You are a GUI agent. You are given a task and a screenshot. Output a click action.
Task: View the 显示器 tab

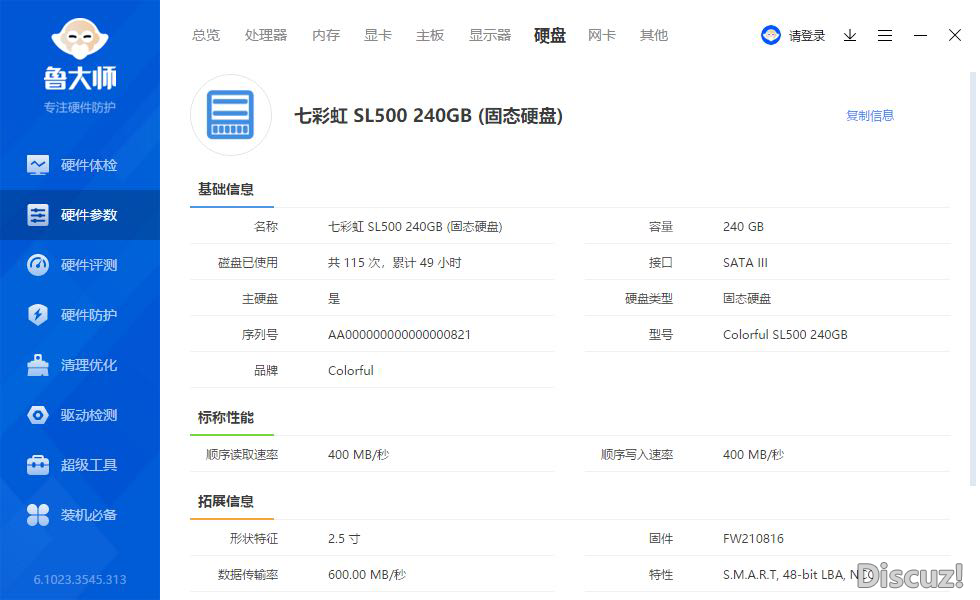coord(490,35)
